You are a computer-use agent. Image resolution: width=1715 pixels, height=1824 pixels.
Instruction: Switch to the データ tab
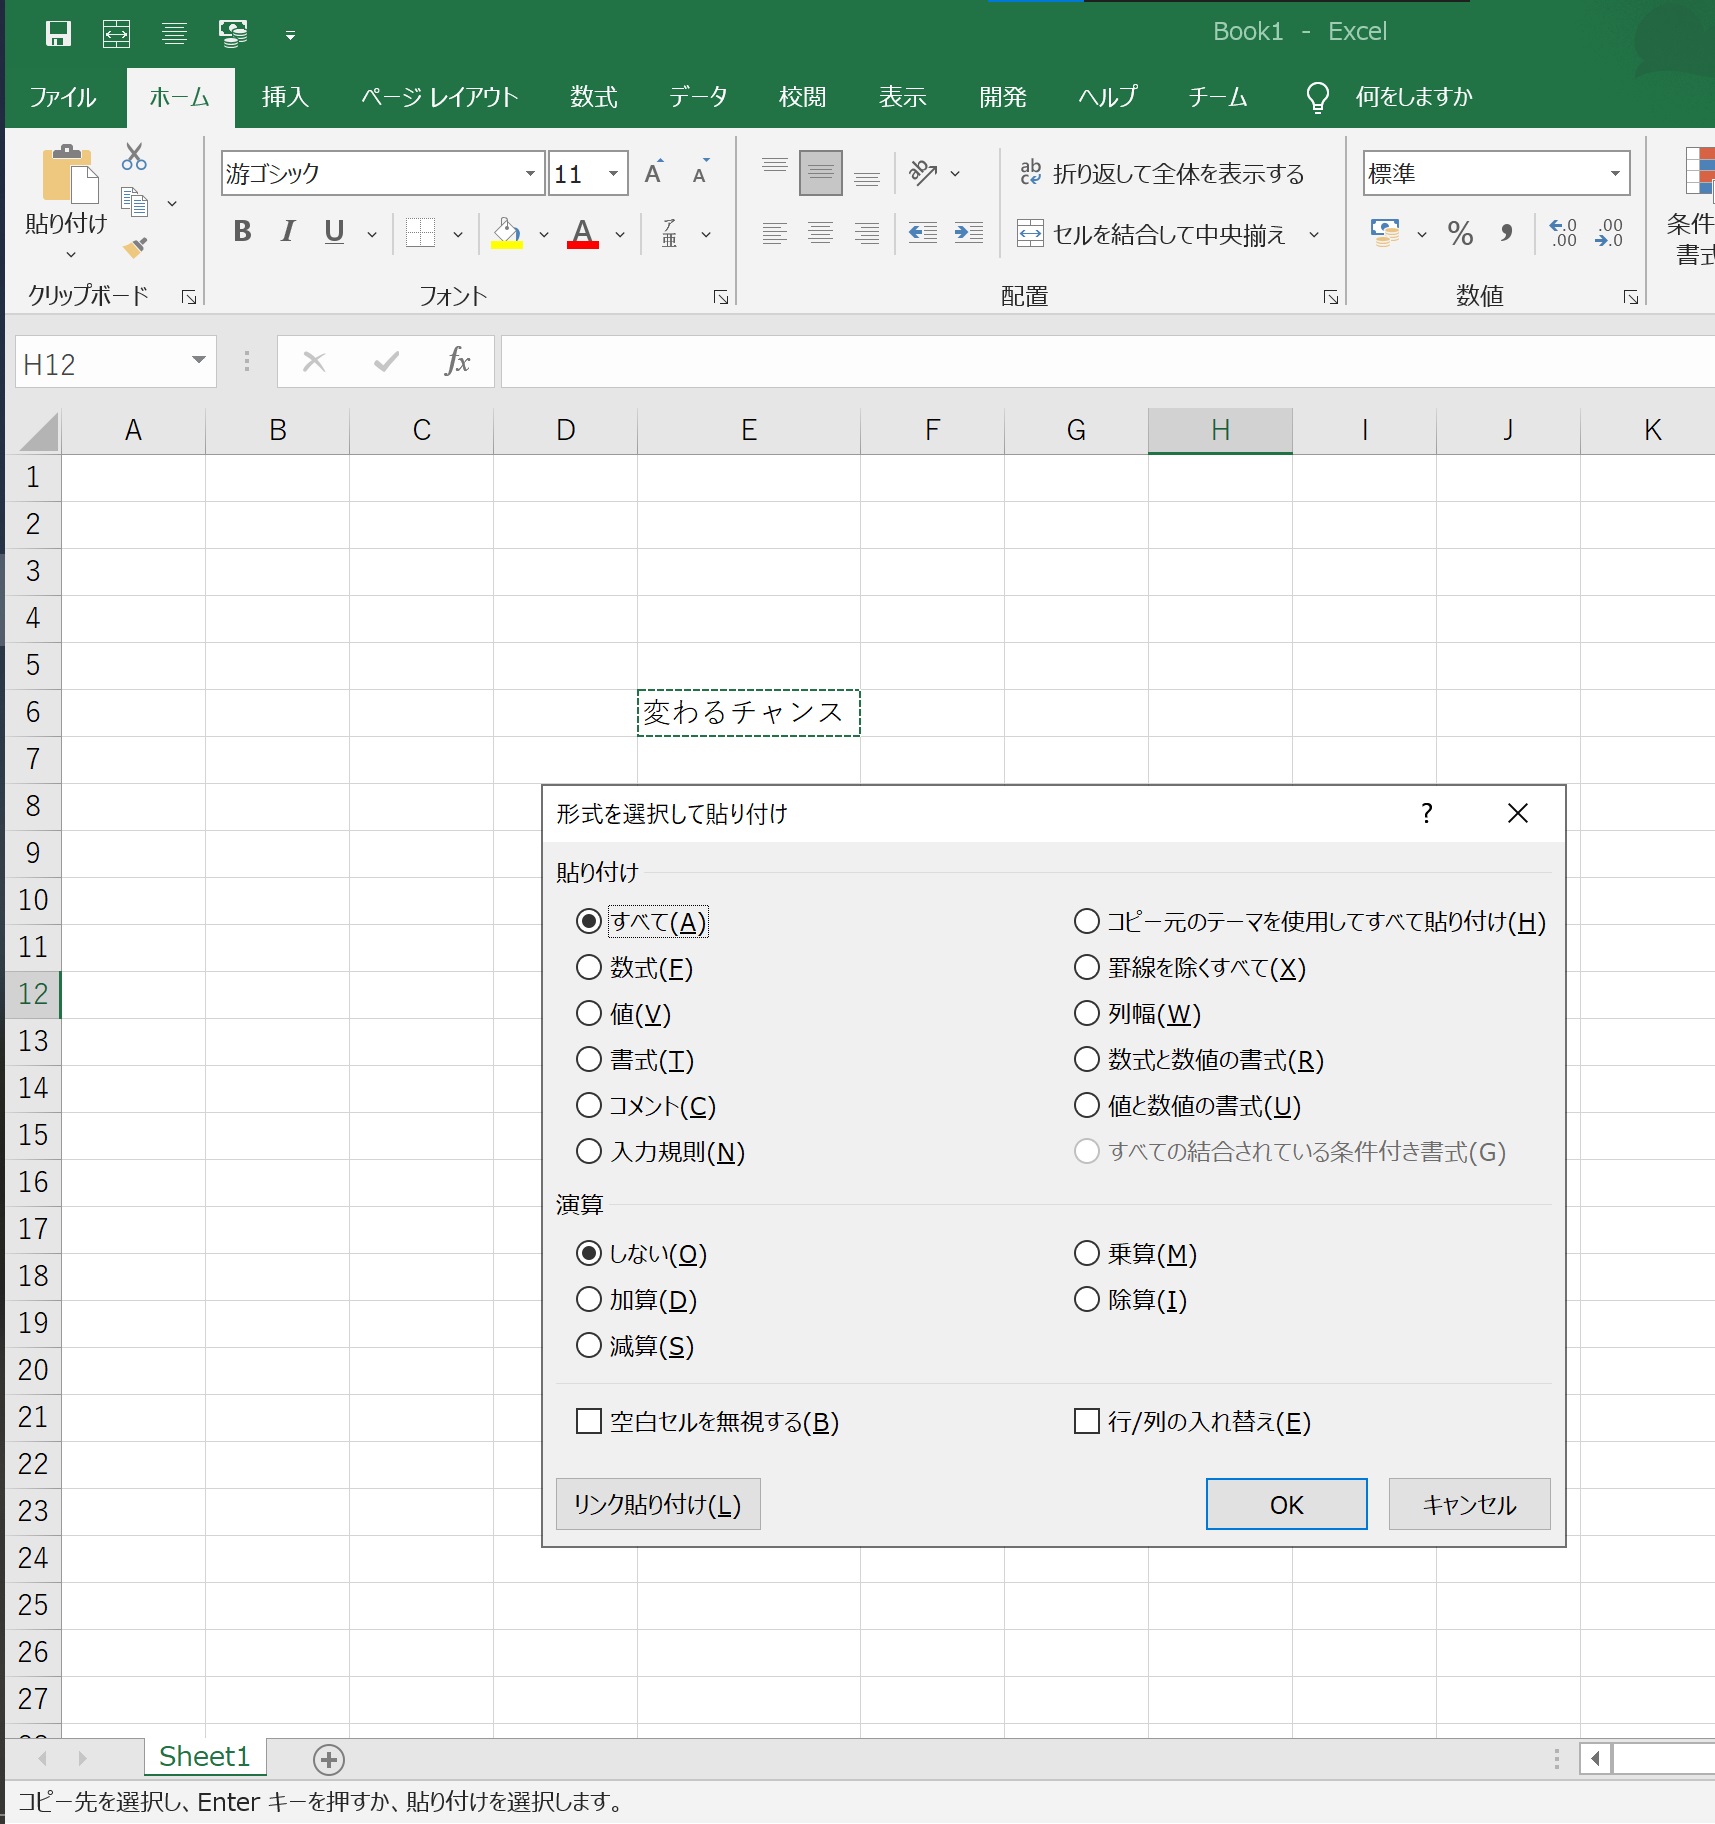click(x=698, y=97)
